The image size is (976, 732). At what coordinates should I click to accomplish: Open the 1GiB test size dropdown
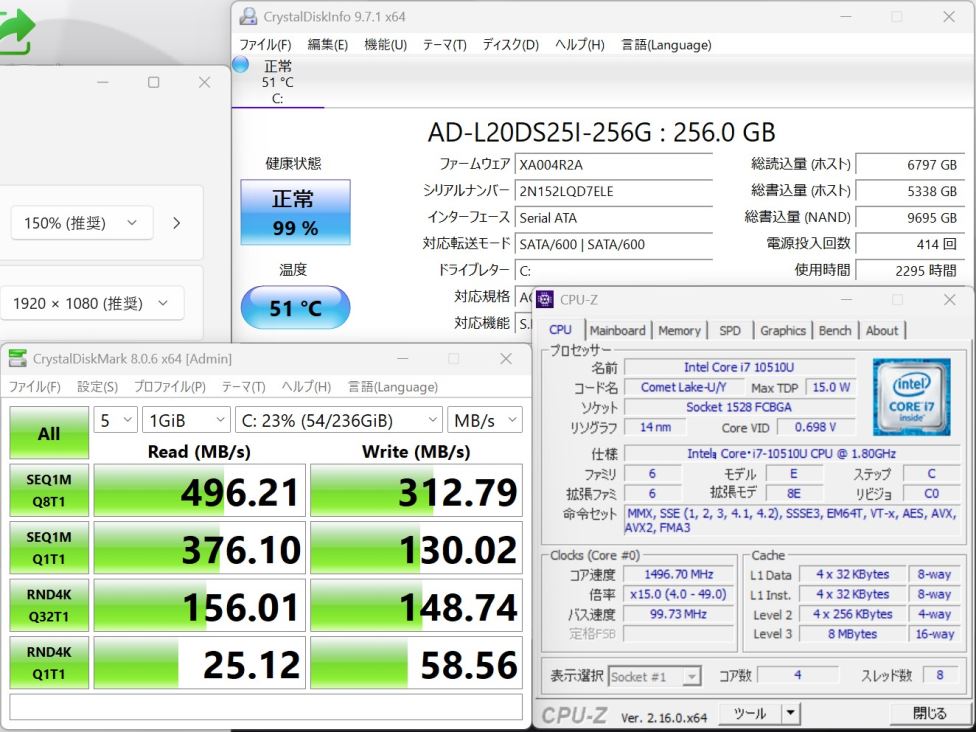click(186, 421)
